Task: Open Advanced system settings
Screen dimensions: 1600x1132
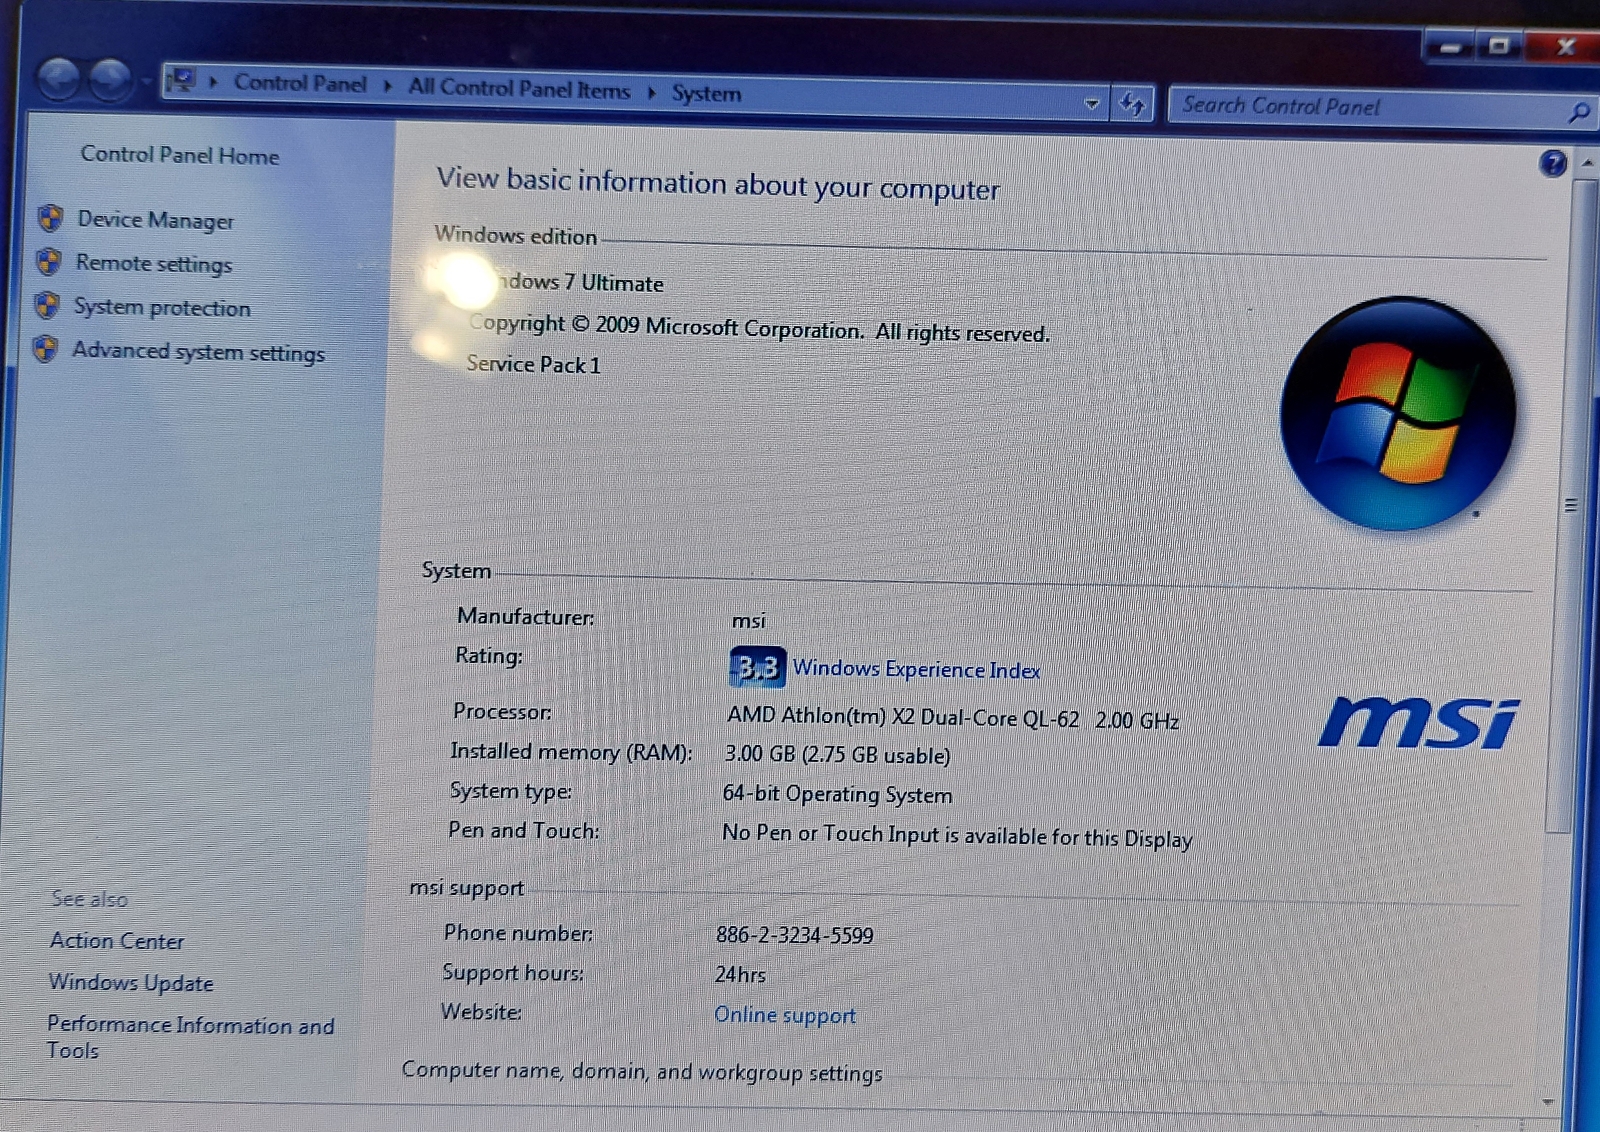Action: (x=198, y=351)
